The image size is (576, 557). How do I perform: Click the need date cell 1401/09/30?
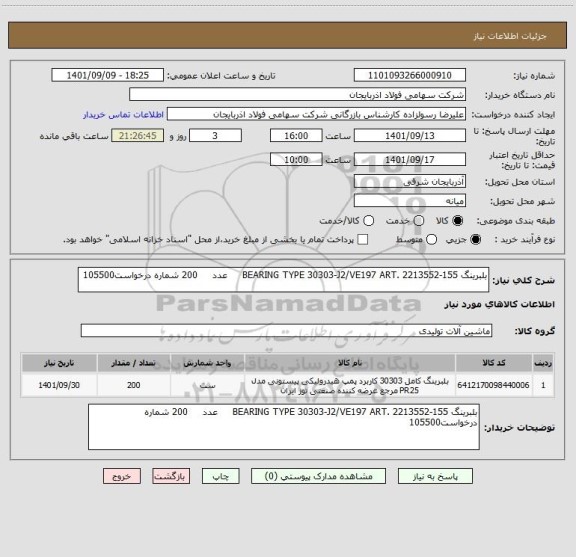(x=59, y=385)
